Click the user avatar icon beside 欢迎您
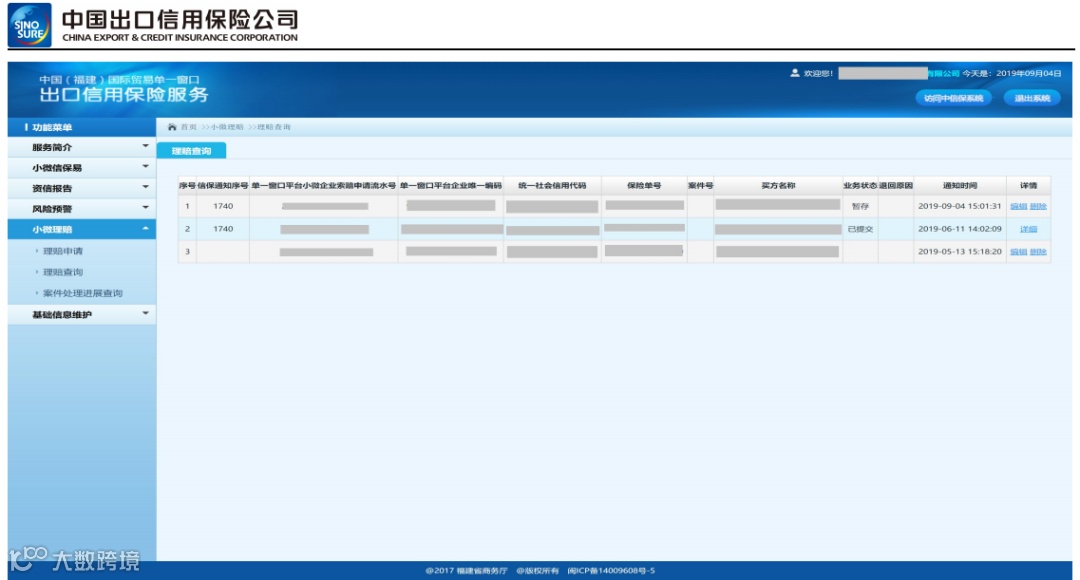1080x580 pixels. coord(795,73)
